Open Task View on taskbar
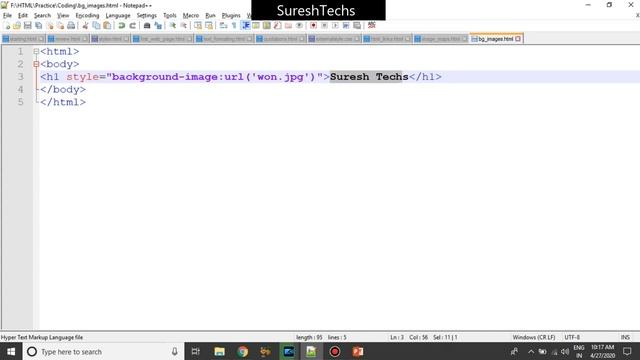Viewport: 640px width, 360px height. [196, 351]
